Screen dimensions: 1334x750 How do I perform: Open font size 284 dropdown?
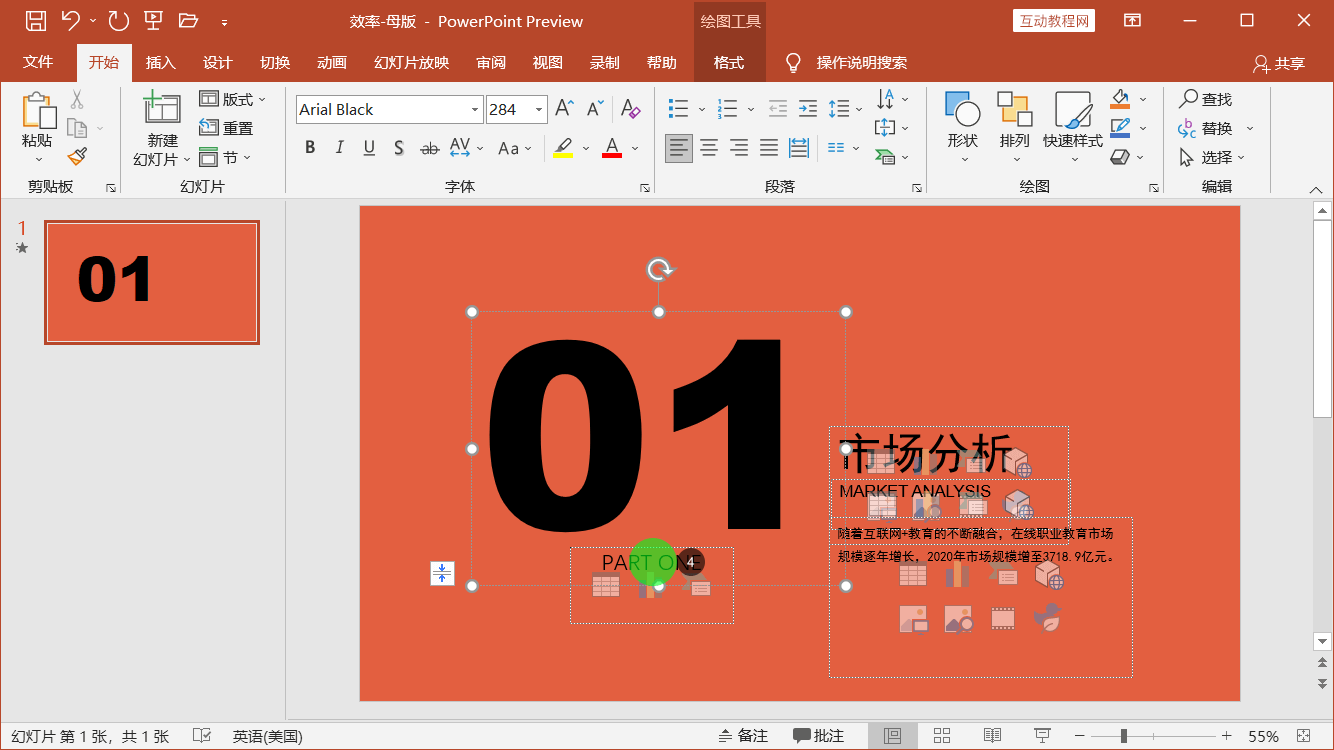point(539,109)
